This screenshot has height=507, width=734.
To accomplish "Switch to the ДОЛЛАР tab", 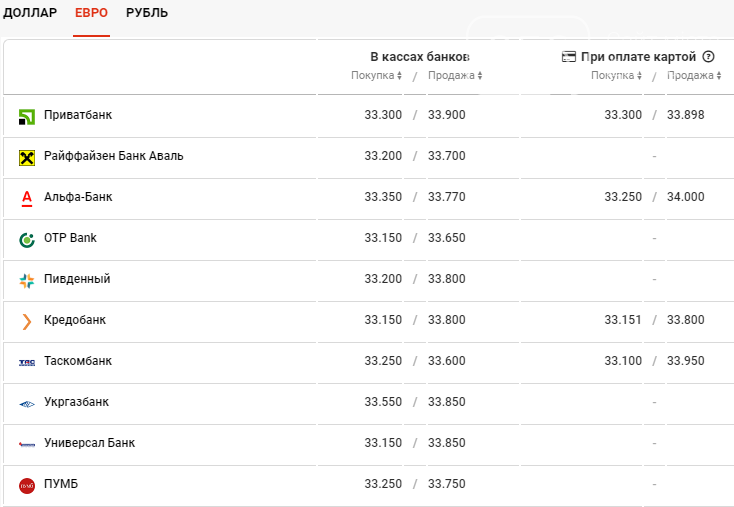I will pyautogui.click(x=30, y=13).
